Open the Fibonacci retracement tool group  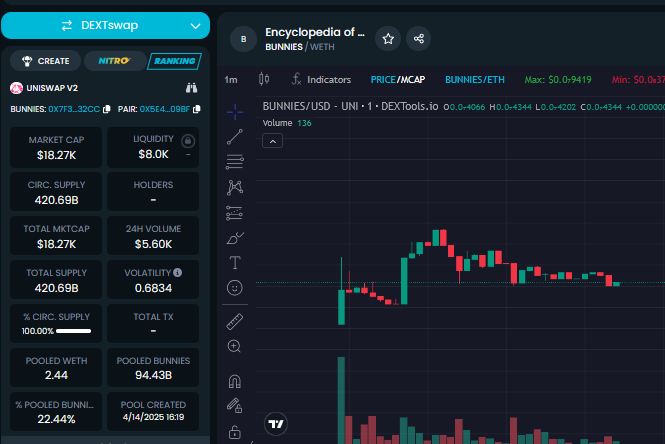point(235,162)
